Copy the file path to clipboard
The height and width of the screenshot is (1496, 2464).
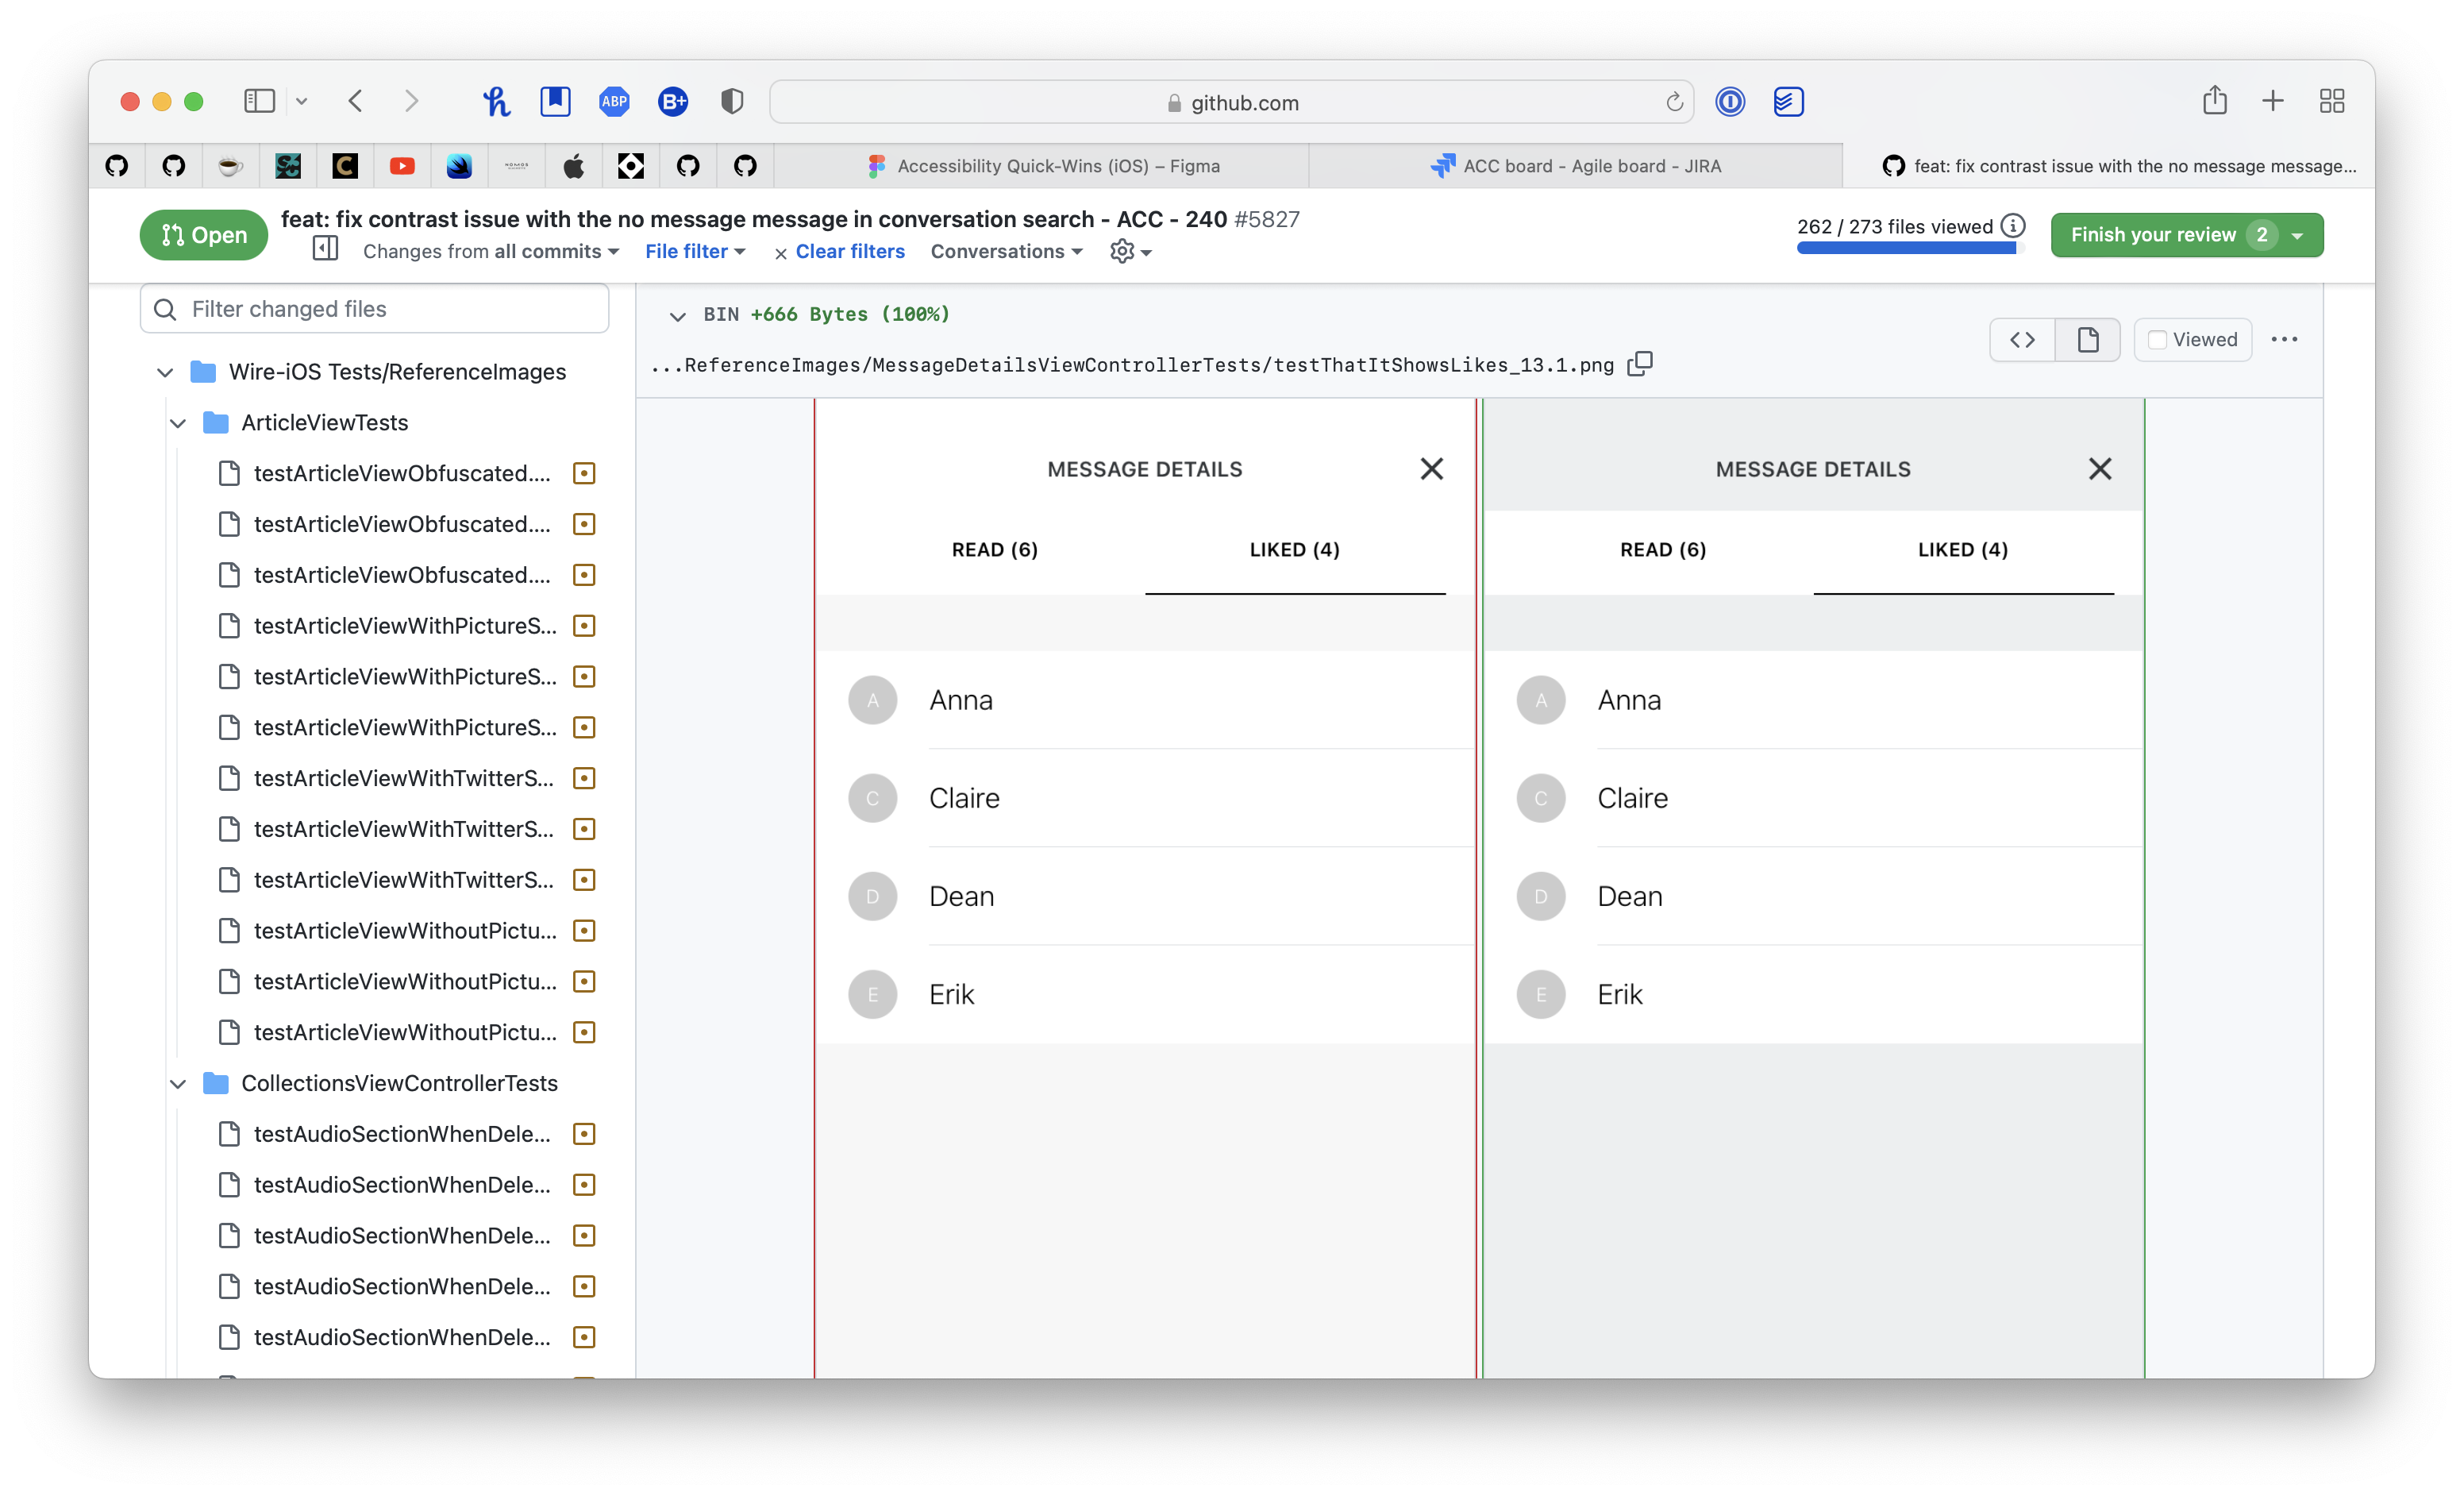click(x=1640, y=364)
